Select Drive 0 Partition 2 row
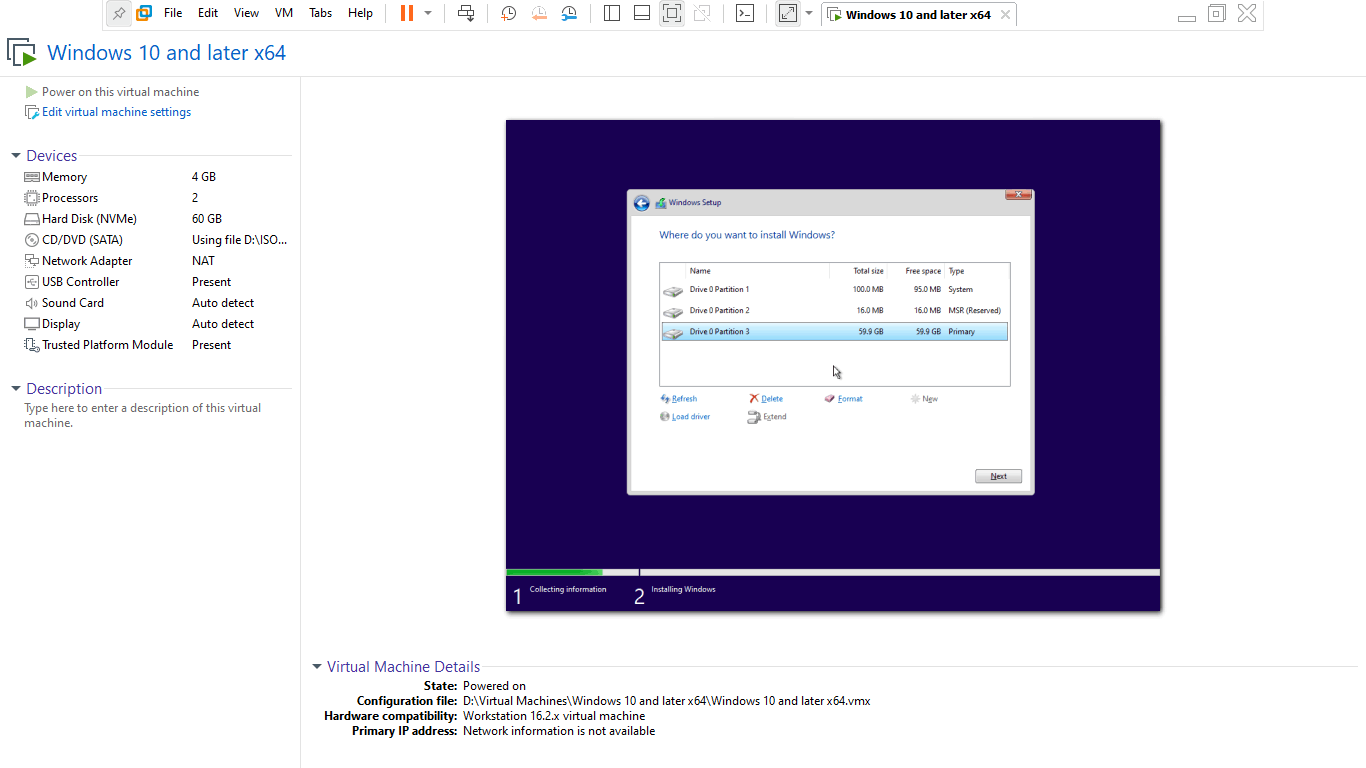The image size is (1366, 768). click(x=834, y=310)
